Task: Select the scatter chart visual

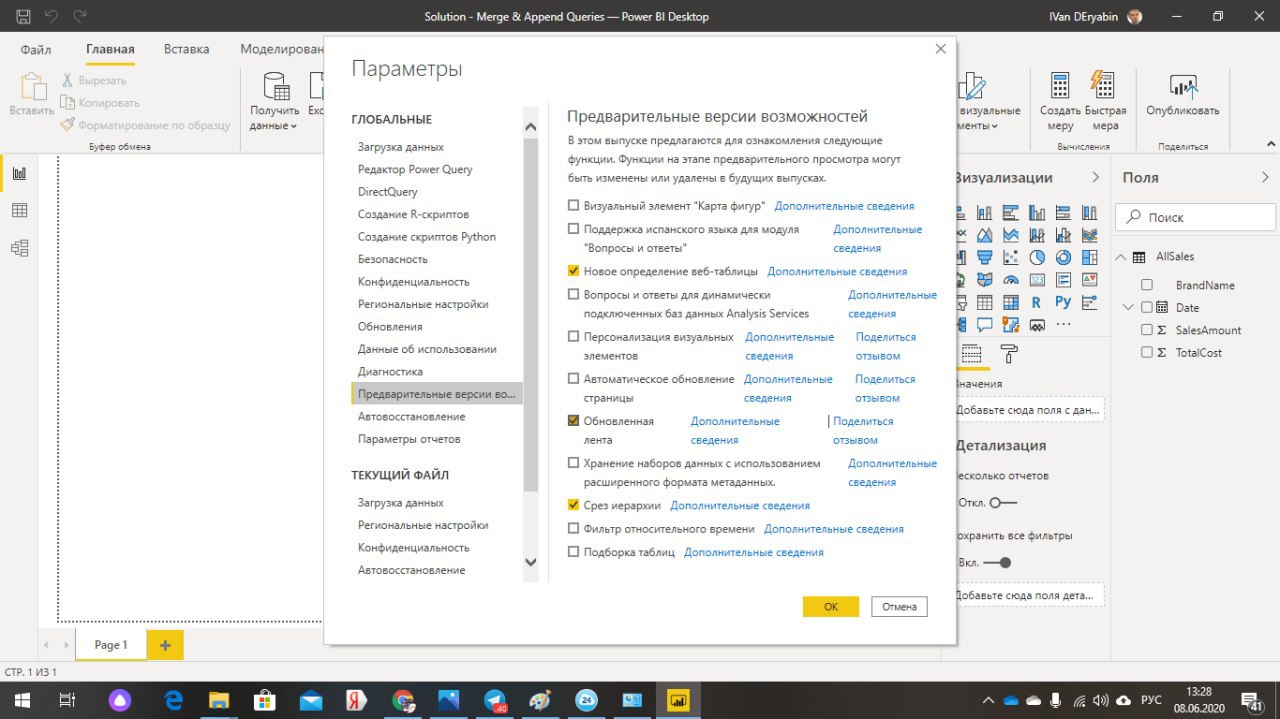Action: tap(1011, 257)
